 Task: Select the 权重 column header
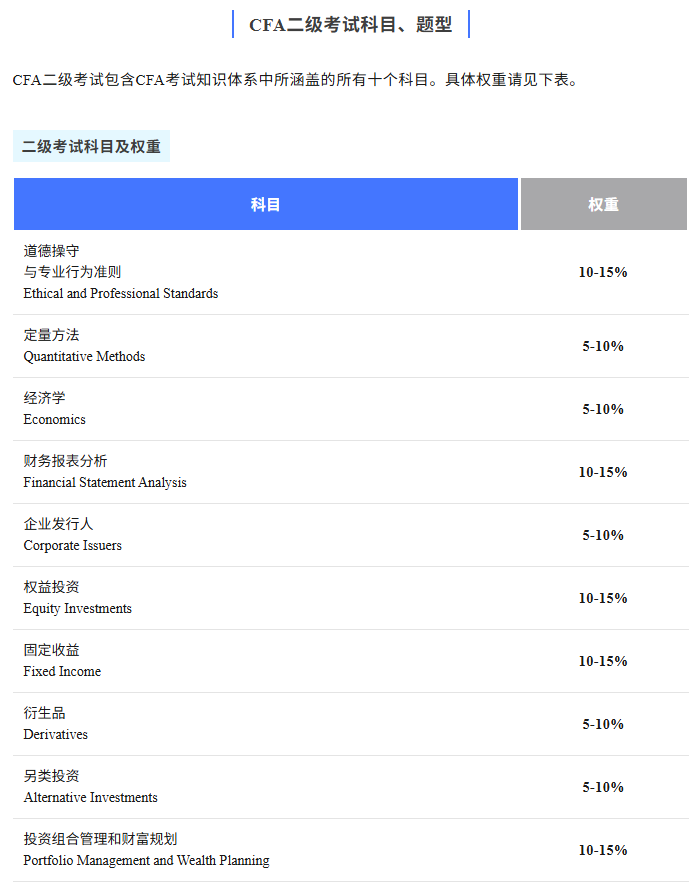point(603,204)
